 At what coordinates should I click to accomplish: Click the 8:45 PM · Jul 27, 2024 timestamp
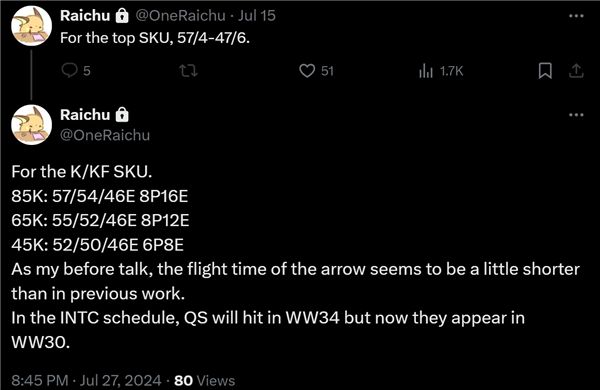[x=86, y=380]
